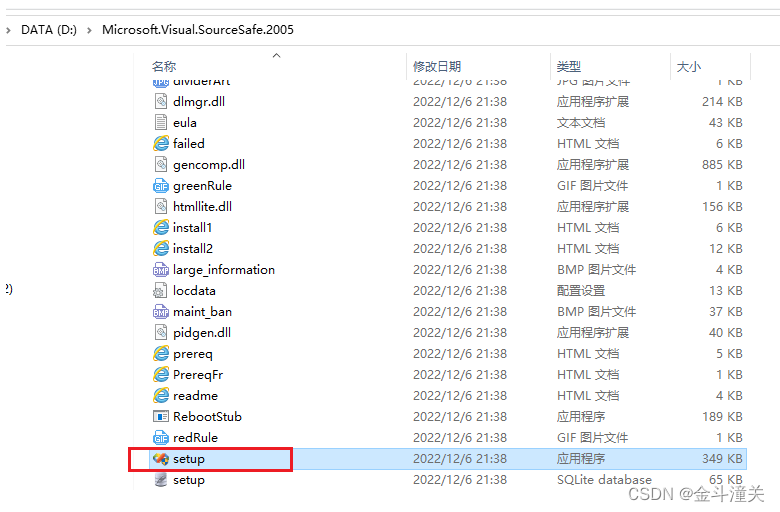Select the locdata file name
The image size is (780, 512).
[x=194, y=291]
